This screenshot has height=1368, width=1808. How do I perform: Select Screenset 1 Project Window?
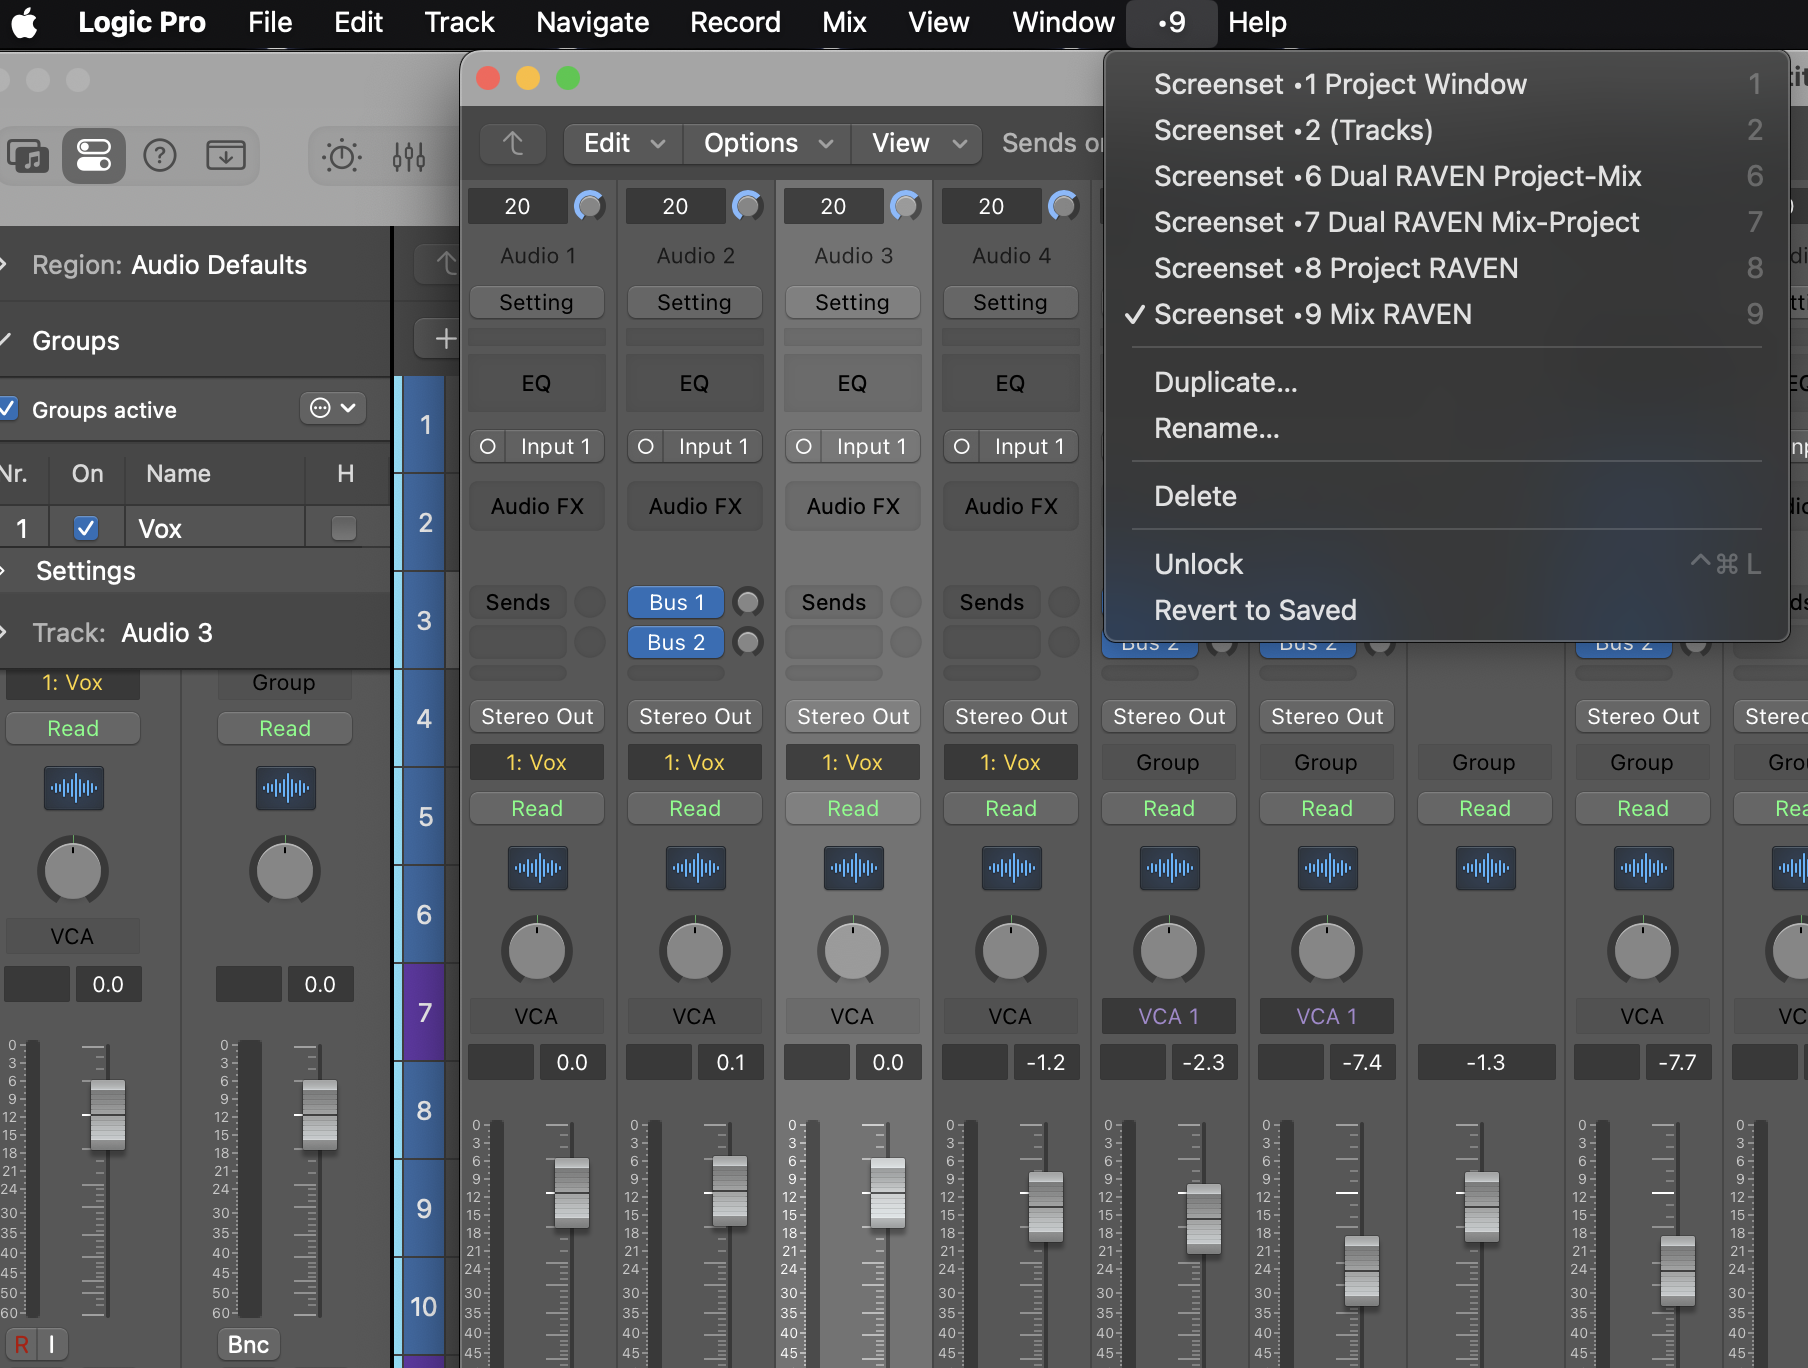1446,84
